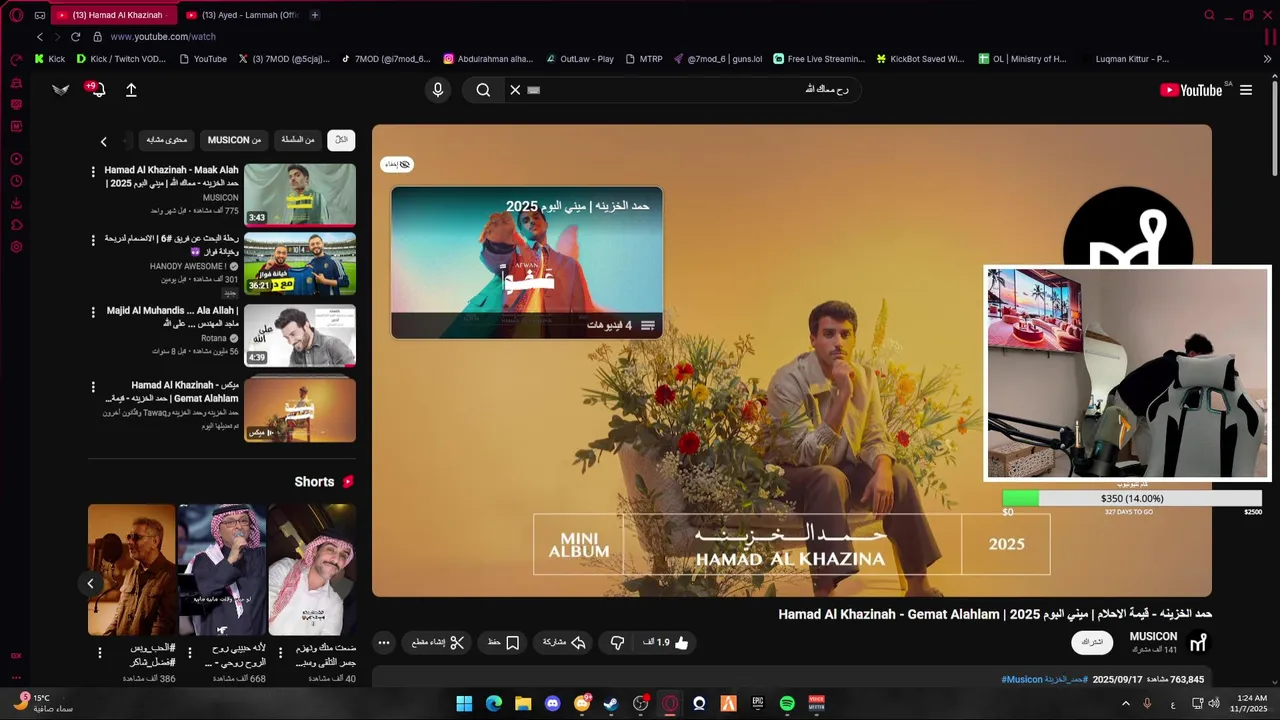Viewport: 1280px width, 720px height.
Task: Open the YouTube account avatar menu
Action: (61, 90)
